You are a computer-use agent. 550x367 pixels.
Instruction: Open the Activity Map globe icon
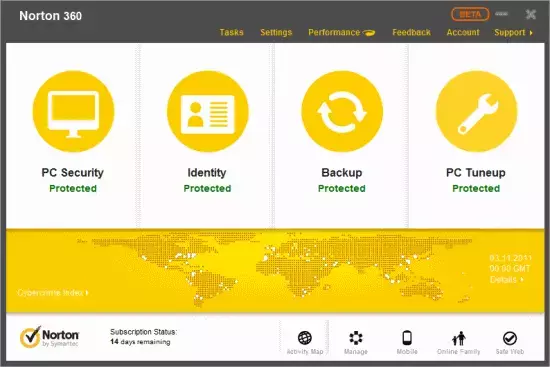304,338
